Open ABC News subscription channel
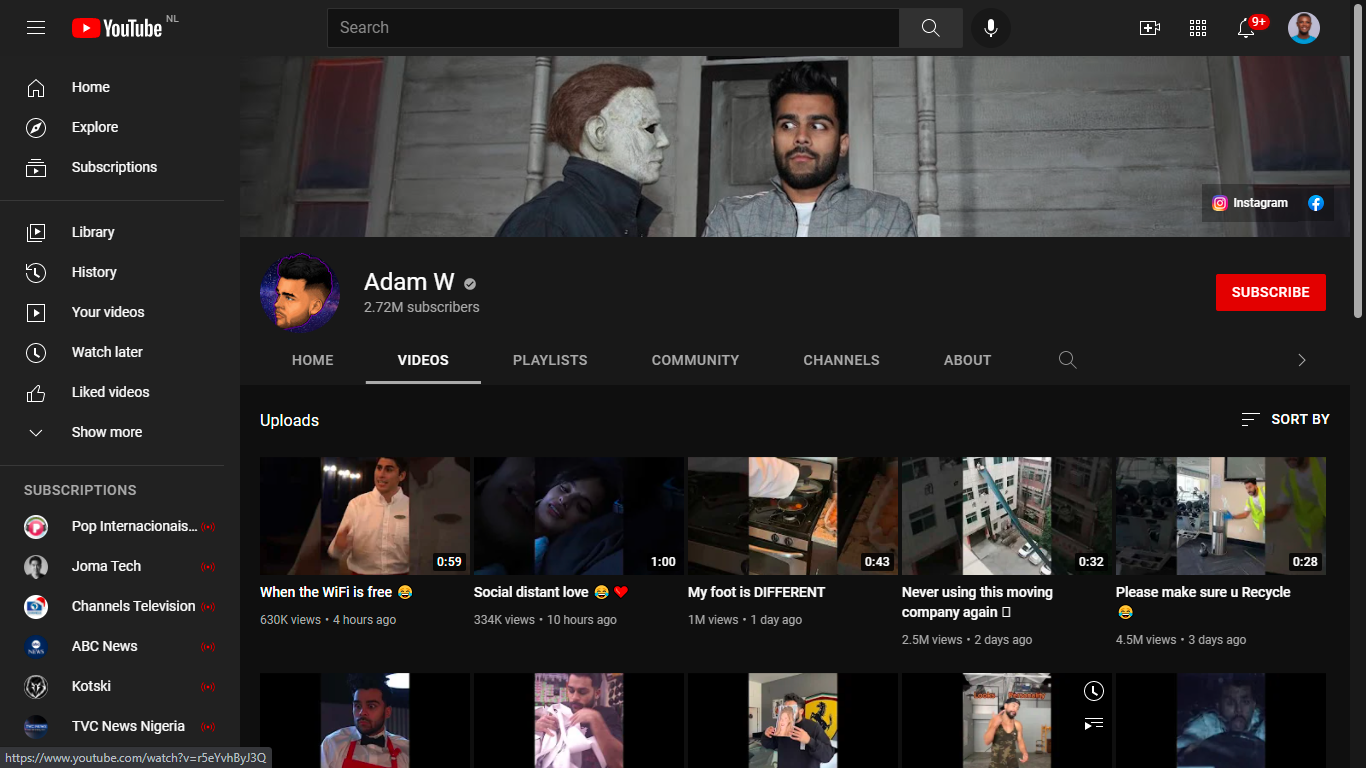This screenshot has height=768, width=1366. click(x=120, y=646)
